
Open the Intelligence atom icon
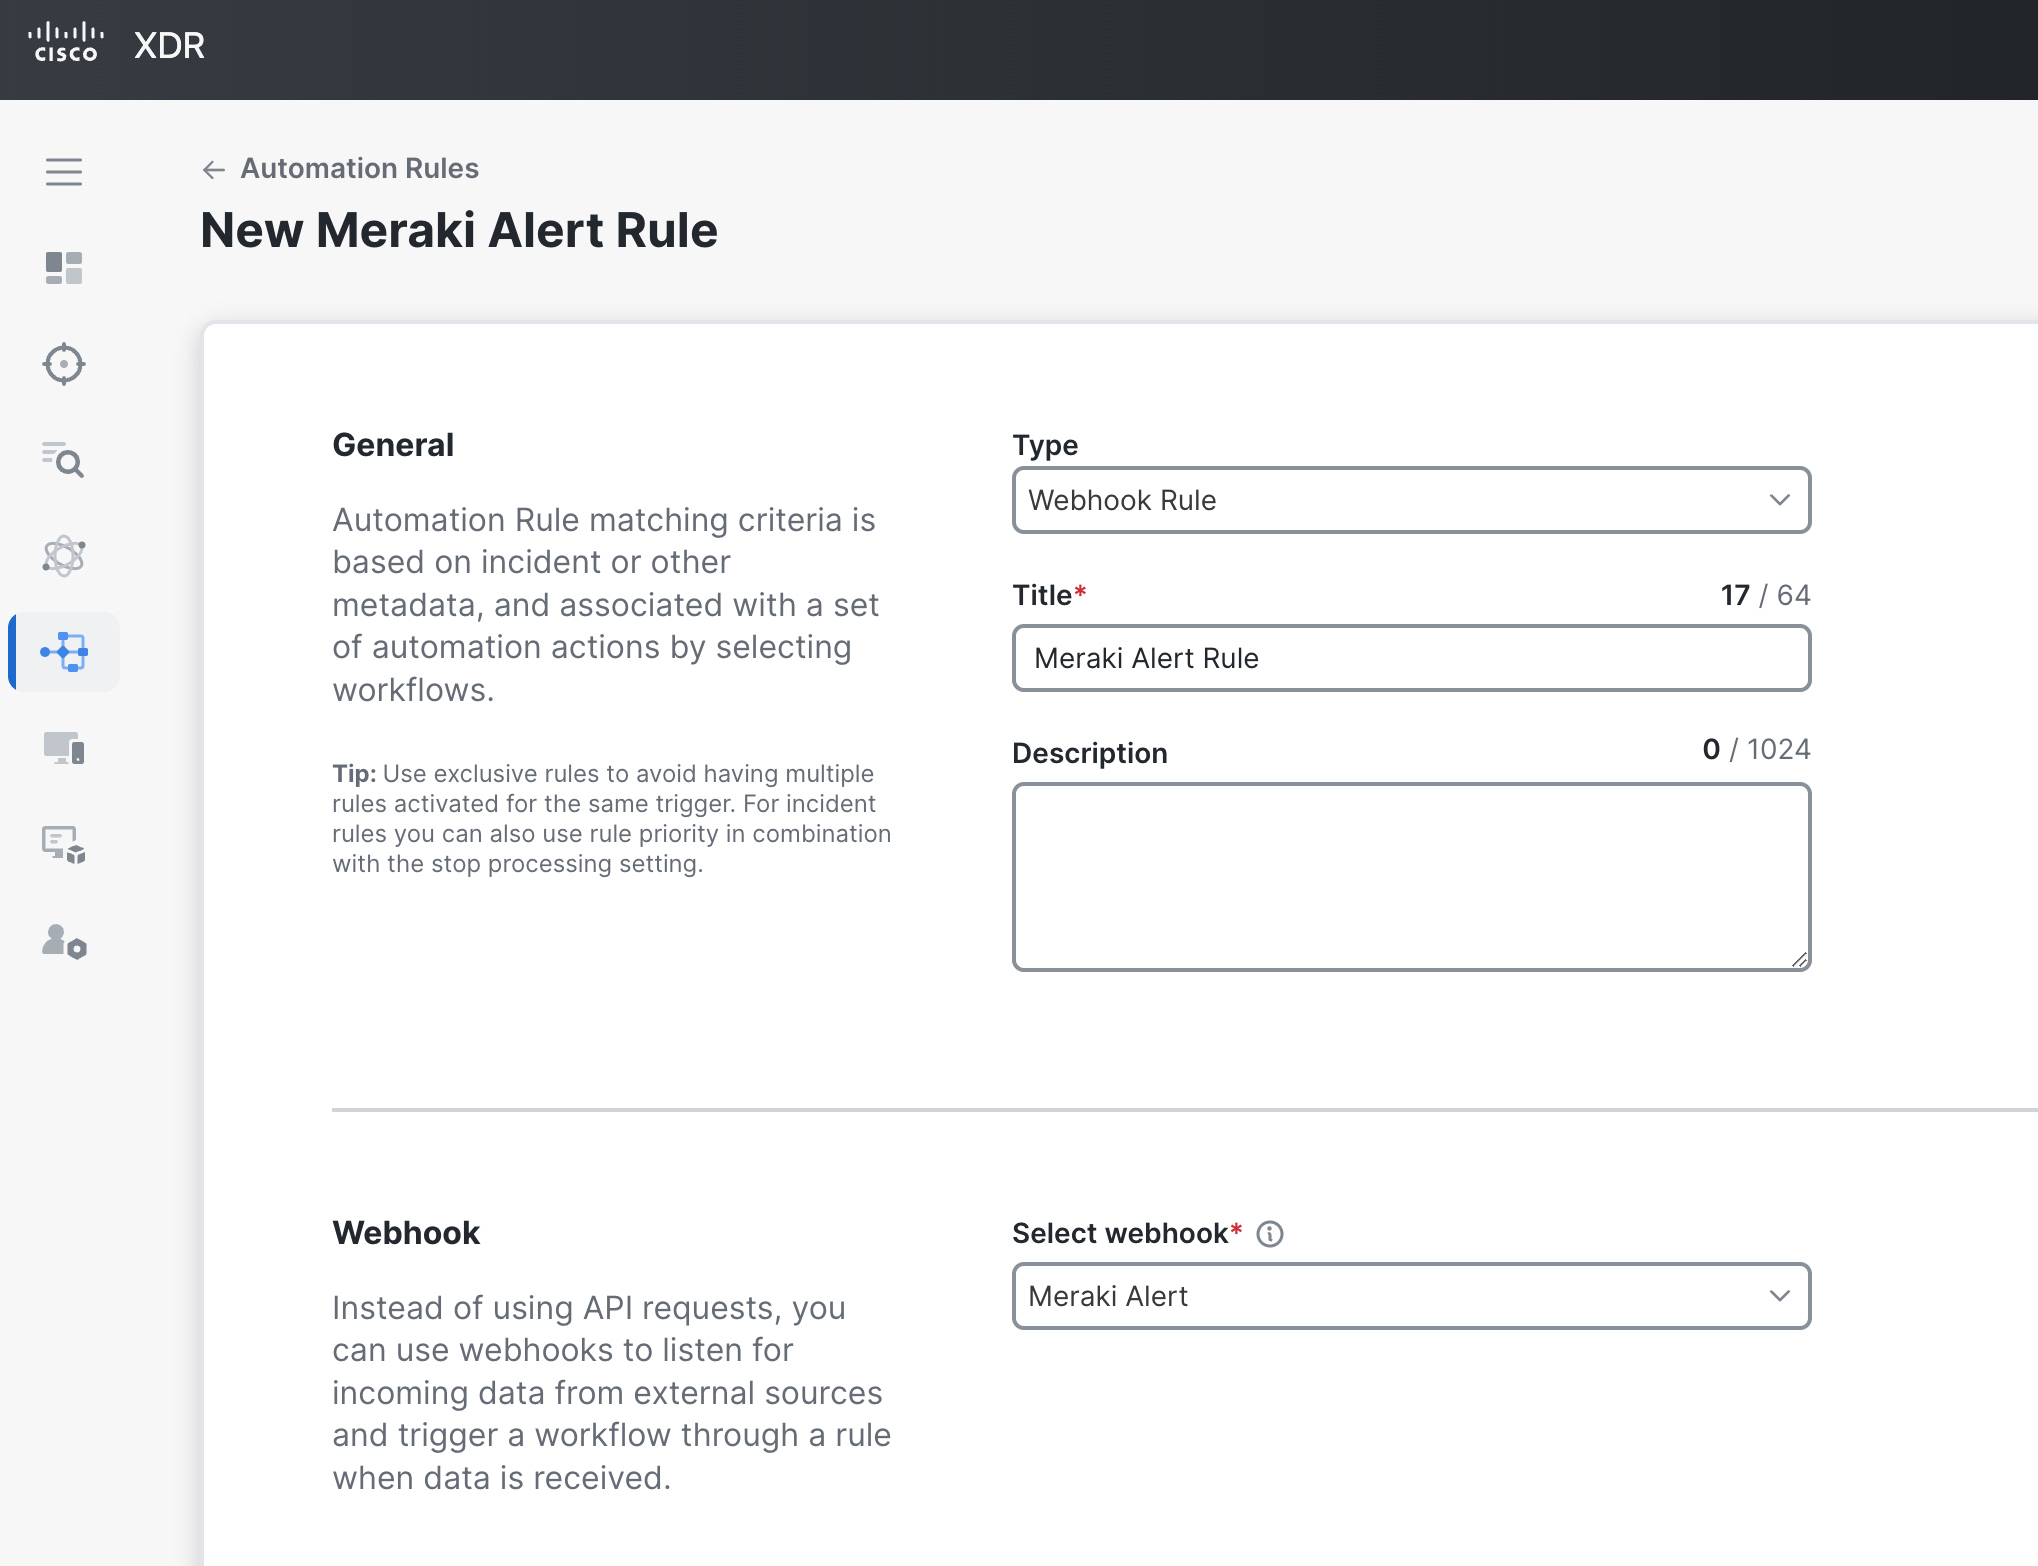pos(64,556)
